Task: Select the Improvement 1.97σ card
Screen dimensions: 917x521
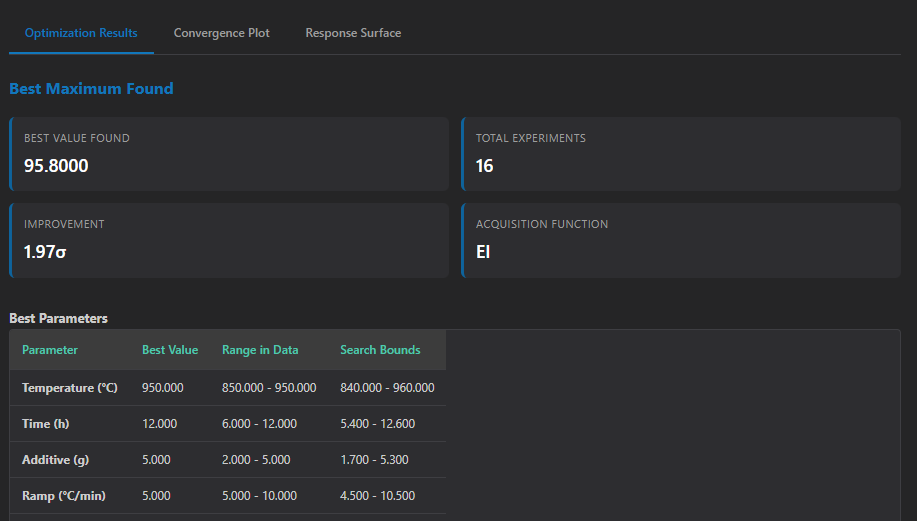Action: coord(229,240)
